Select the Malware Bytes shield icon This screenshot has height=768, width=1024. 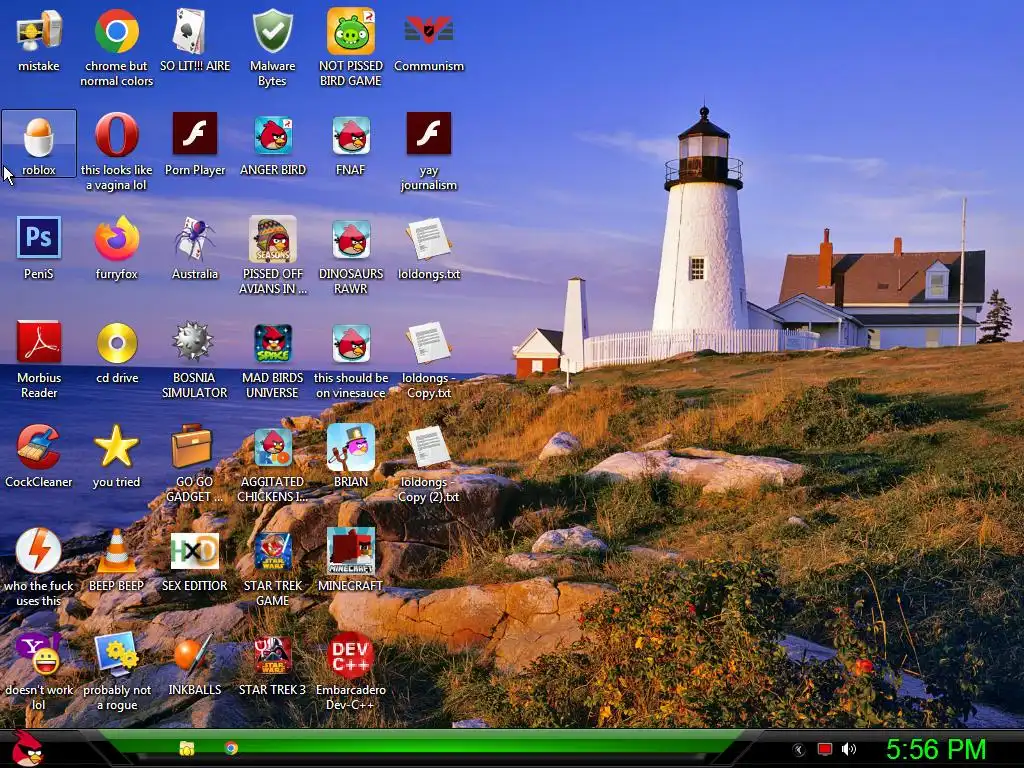tap(272, 31)
